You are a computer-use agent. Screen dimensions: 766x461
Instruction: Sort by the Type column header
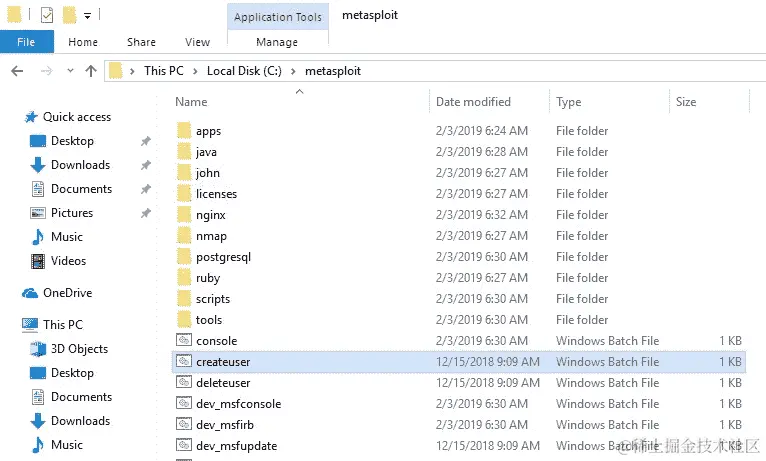click(569, 102)
